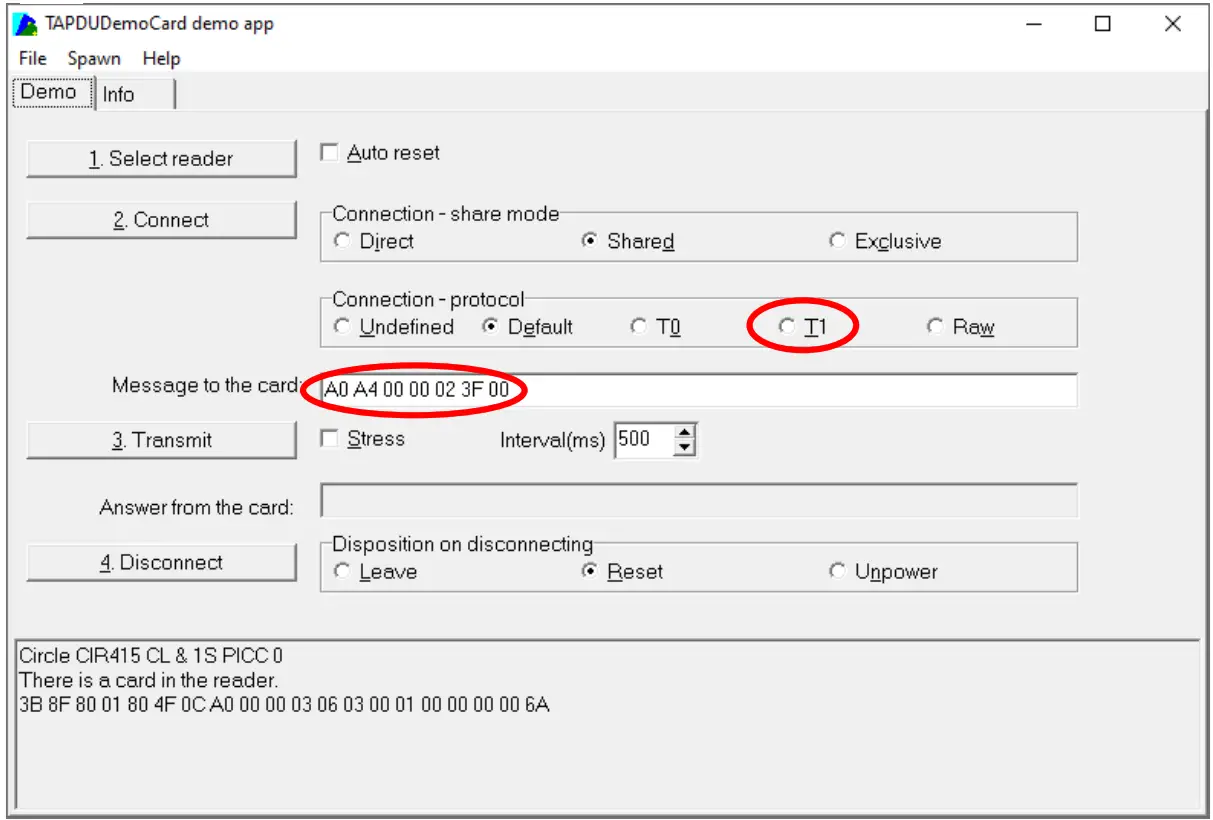Click the 3. Transmit button
The image size is (1213, 820).
(161, 440)
